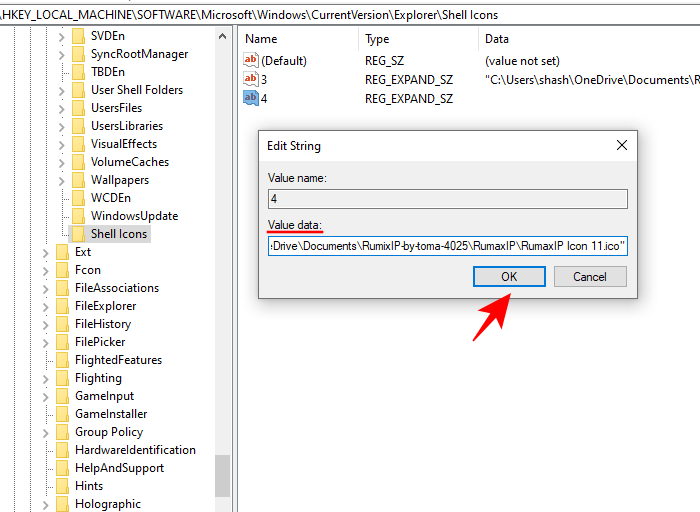Click the (Default) value icon
Image resolution: width=700 pixels, height=512 pixels.
(x=251, y=61)
